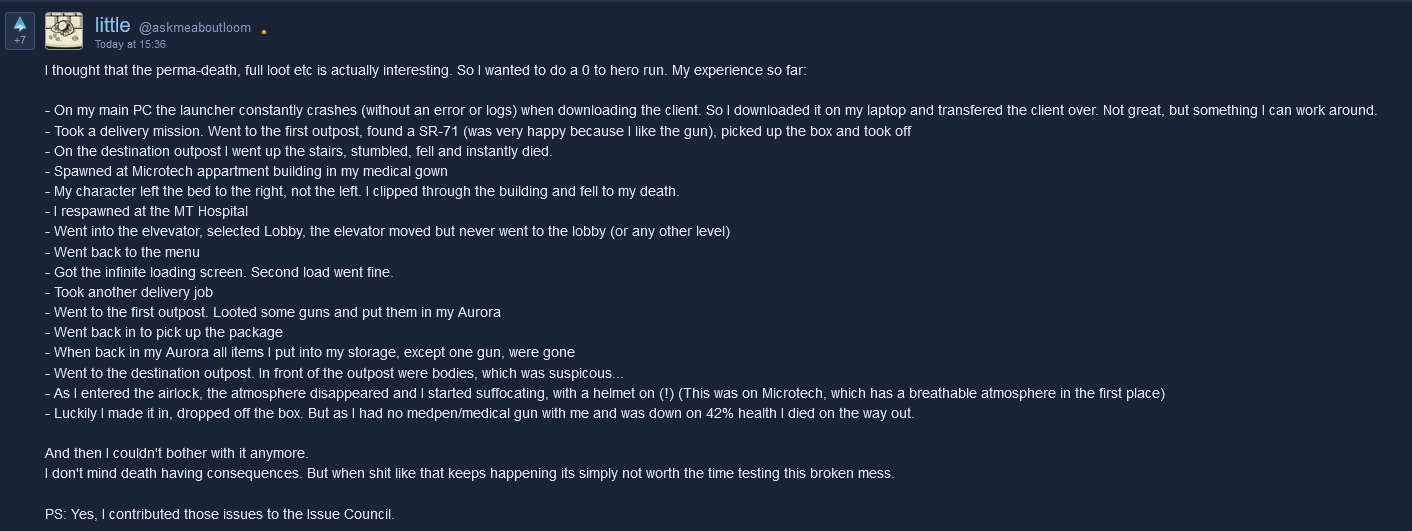Click the orange status dot beside the handle

point(264,32)
